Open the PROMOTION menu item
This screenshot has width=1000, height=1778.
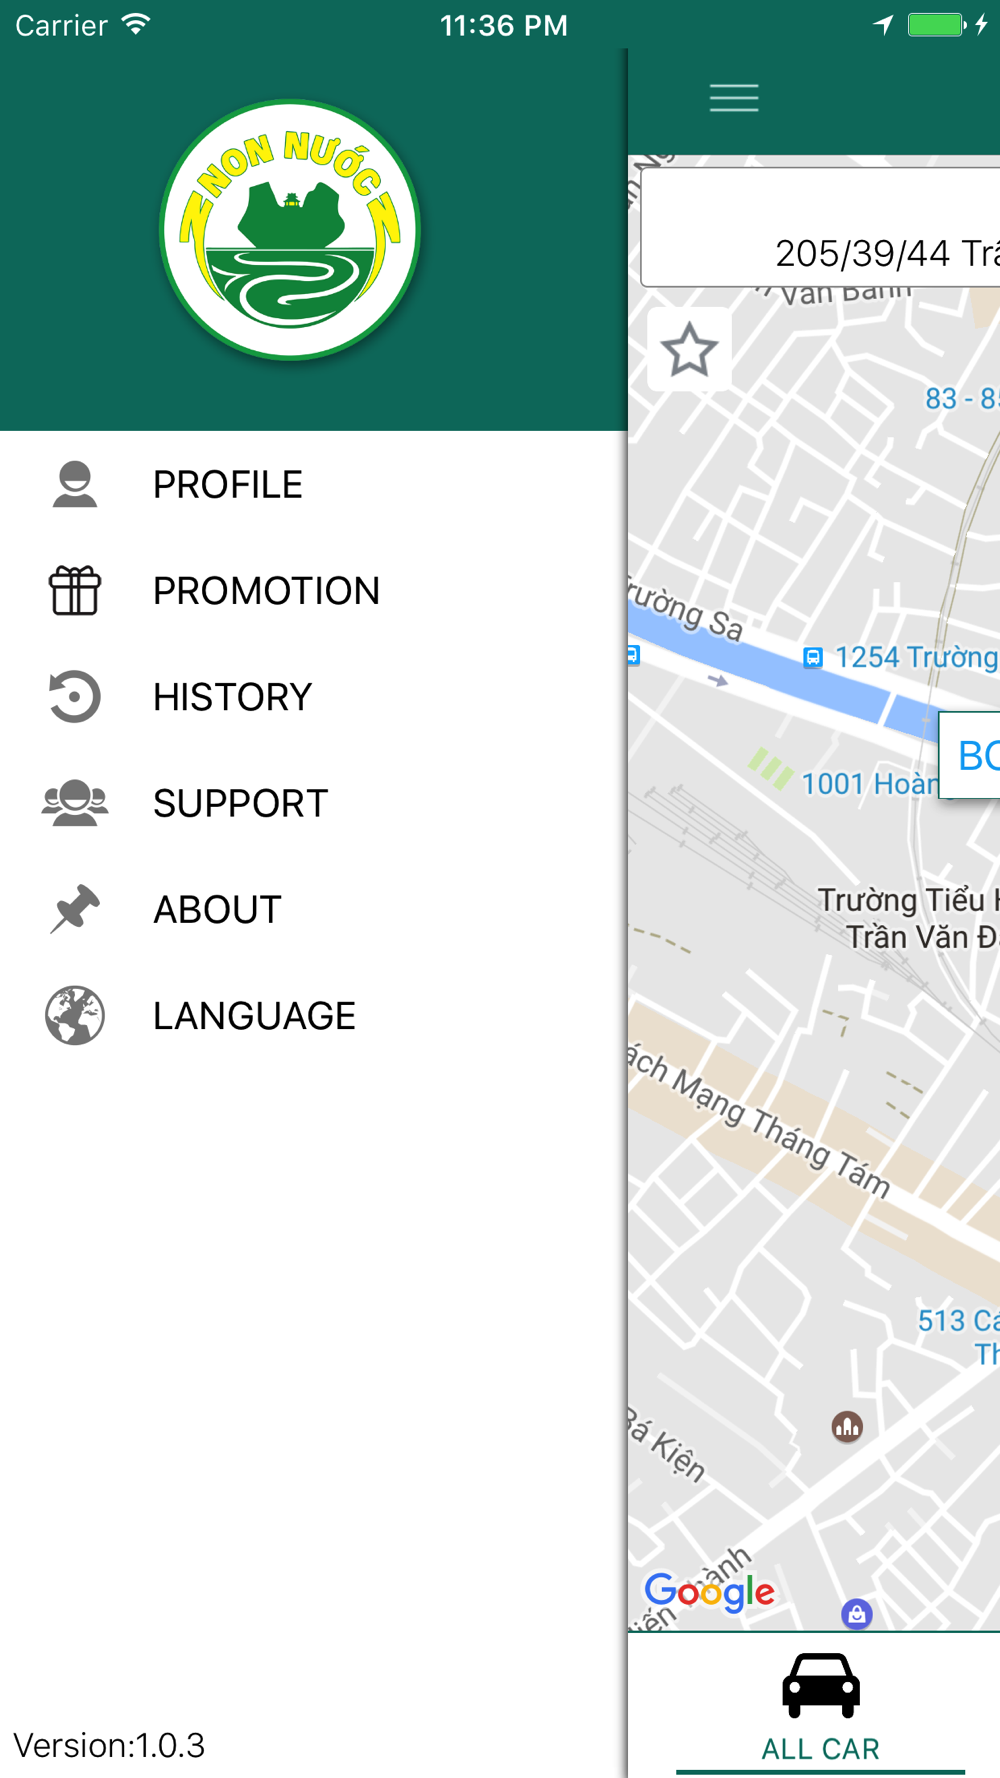click(314, 591)
